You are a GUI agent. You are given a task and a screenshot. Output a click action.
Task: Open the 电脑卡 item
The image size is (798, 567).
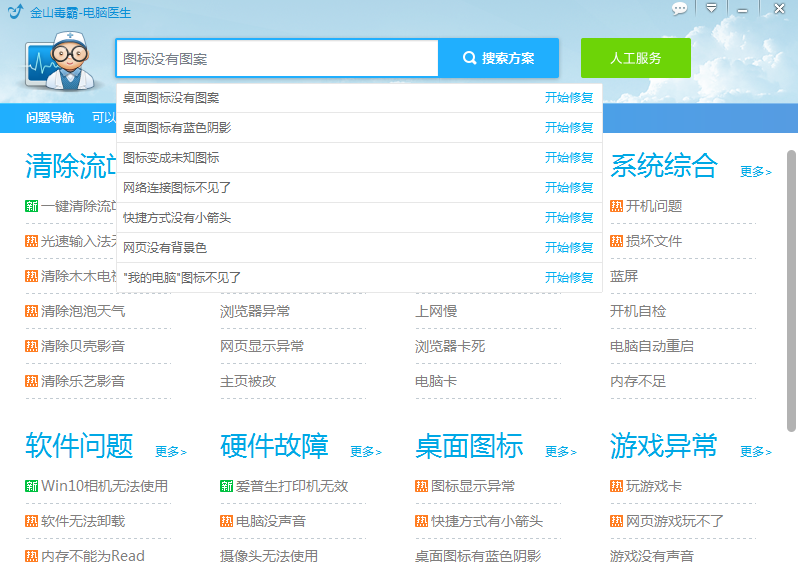(436, 381)
